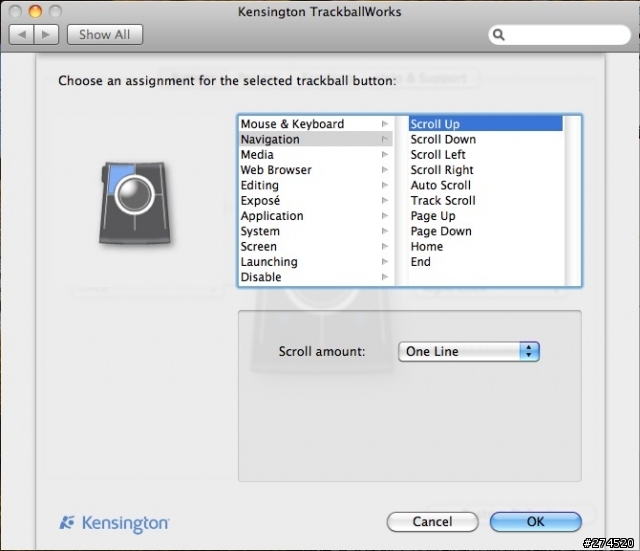This screenshot has height=551, width=640.
Task: Select Application category
Action: 315,216
